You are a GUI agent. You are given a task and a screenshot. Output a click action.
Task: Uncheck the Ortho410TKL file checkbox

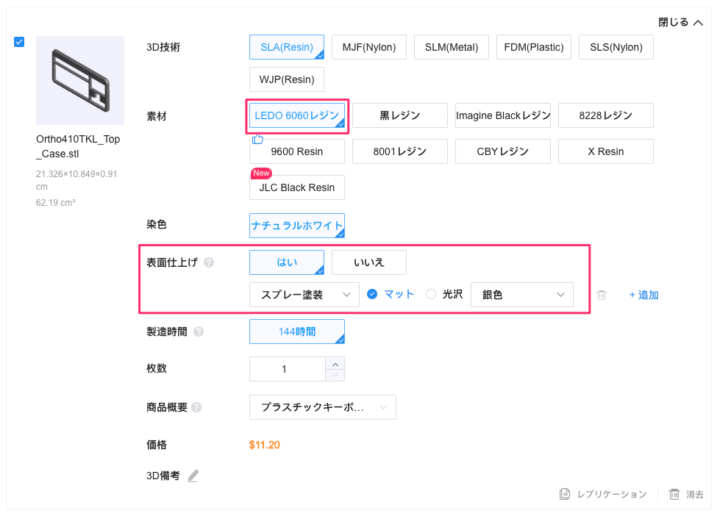(19, 42)
